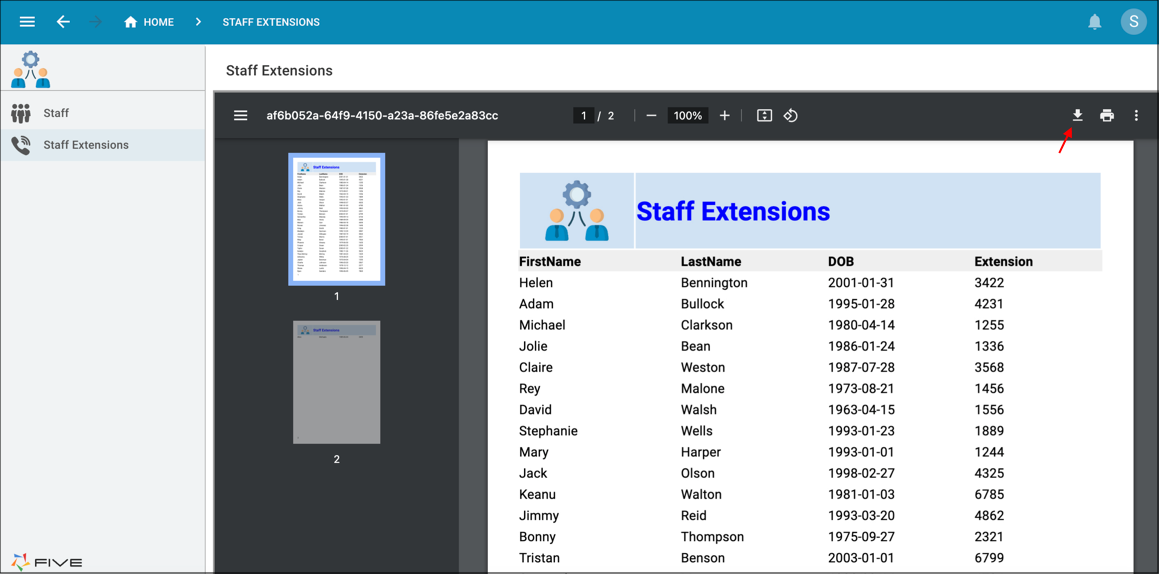The height and width of the screenshot is (574, 1159).
Task: Open the user profile avatar S
Action: (x=1133, y=22)
